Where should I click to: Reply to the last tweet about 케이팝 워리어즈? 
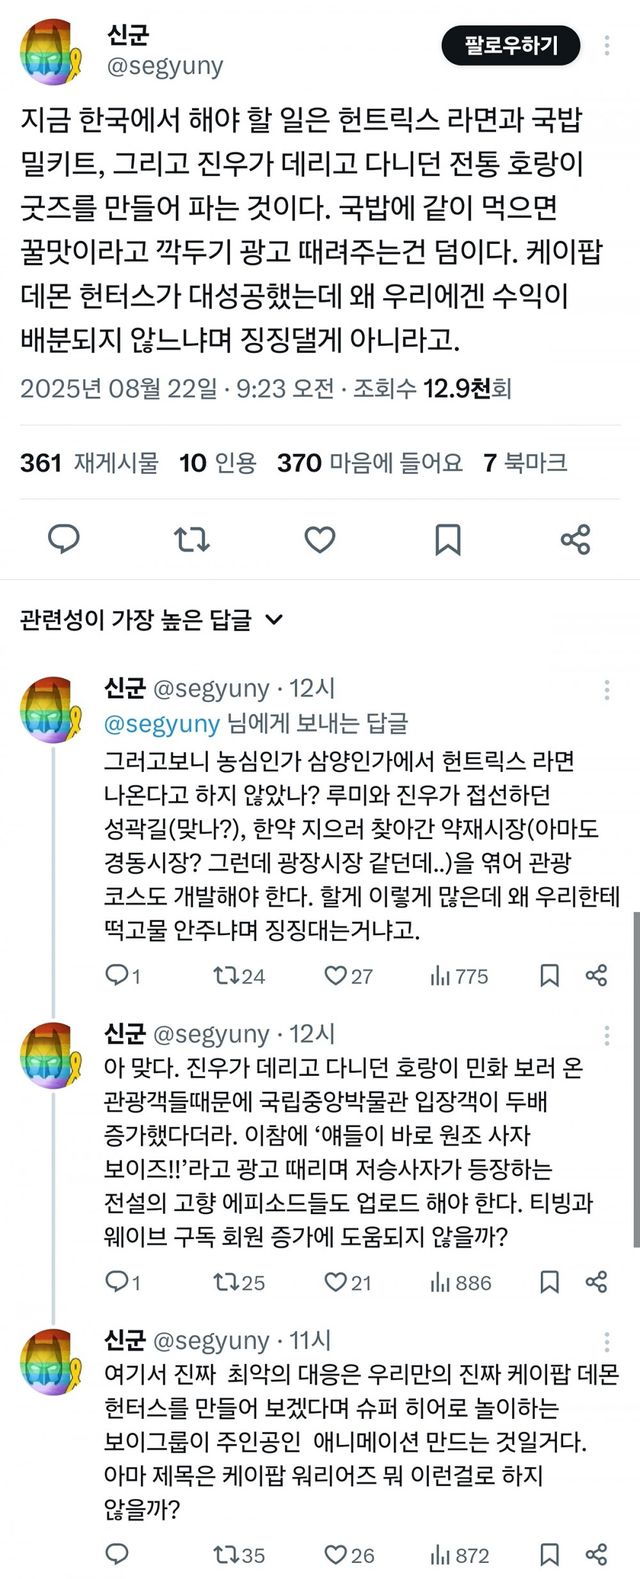click(x=117, y=1554)
